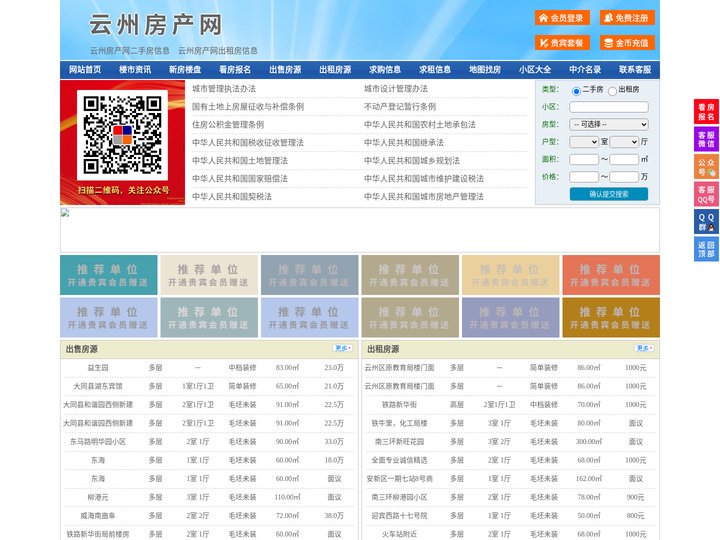This screenshot has width=720, height=540.
Task: Click the maximum 价格 input field
Action: pos(624,177)
